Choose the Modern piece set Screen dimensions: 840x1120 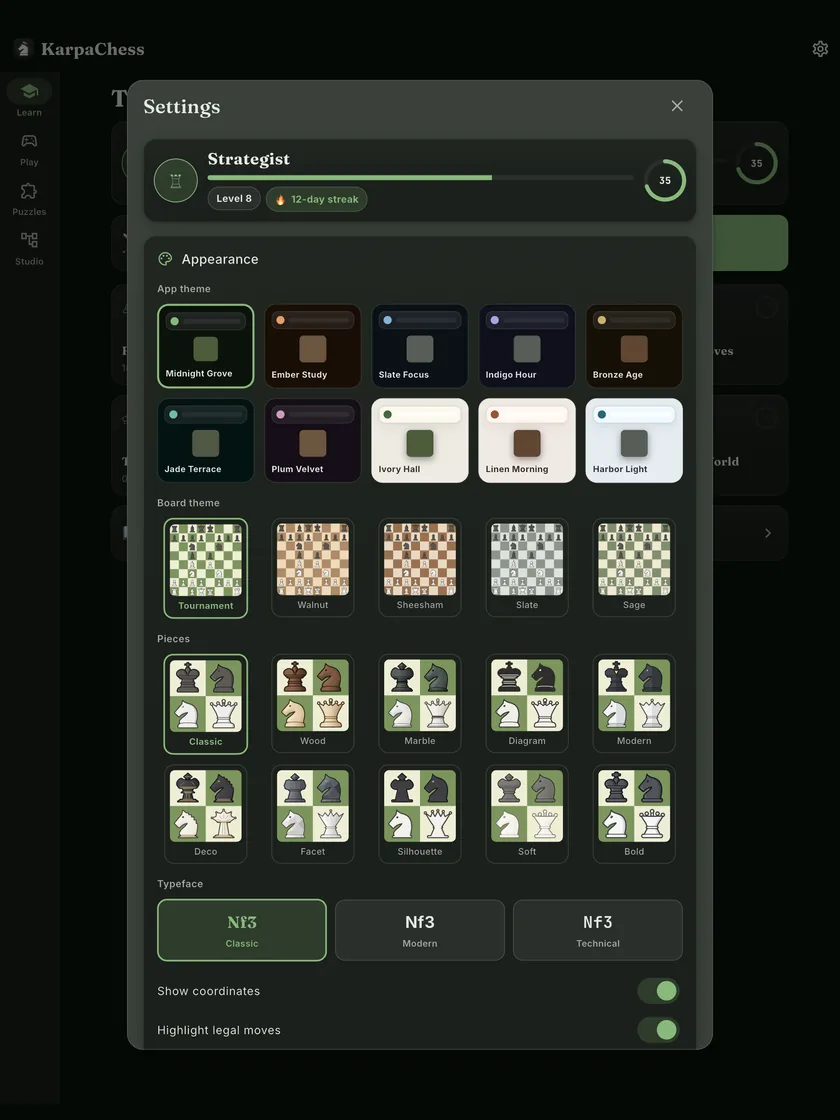(634, 704)
